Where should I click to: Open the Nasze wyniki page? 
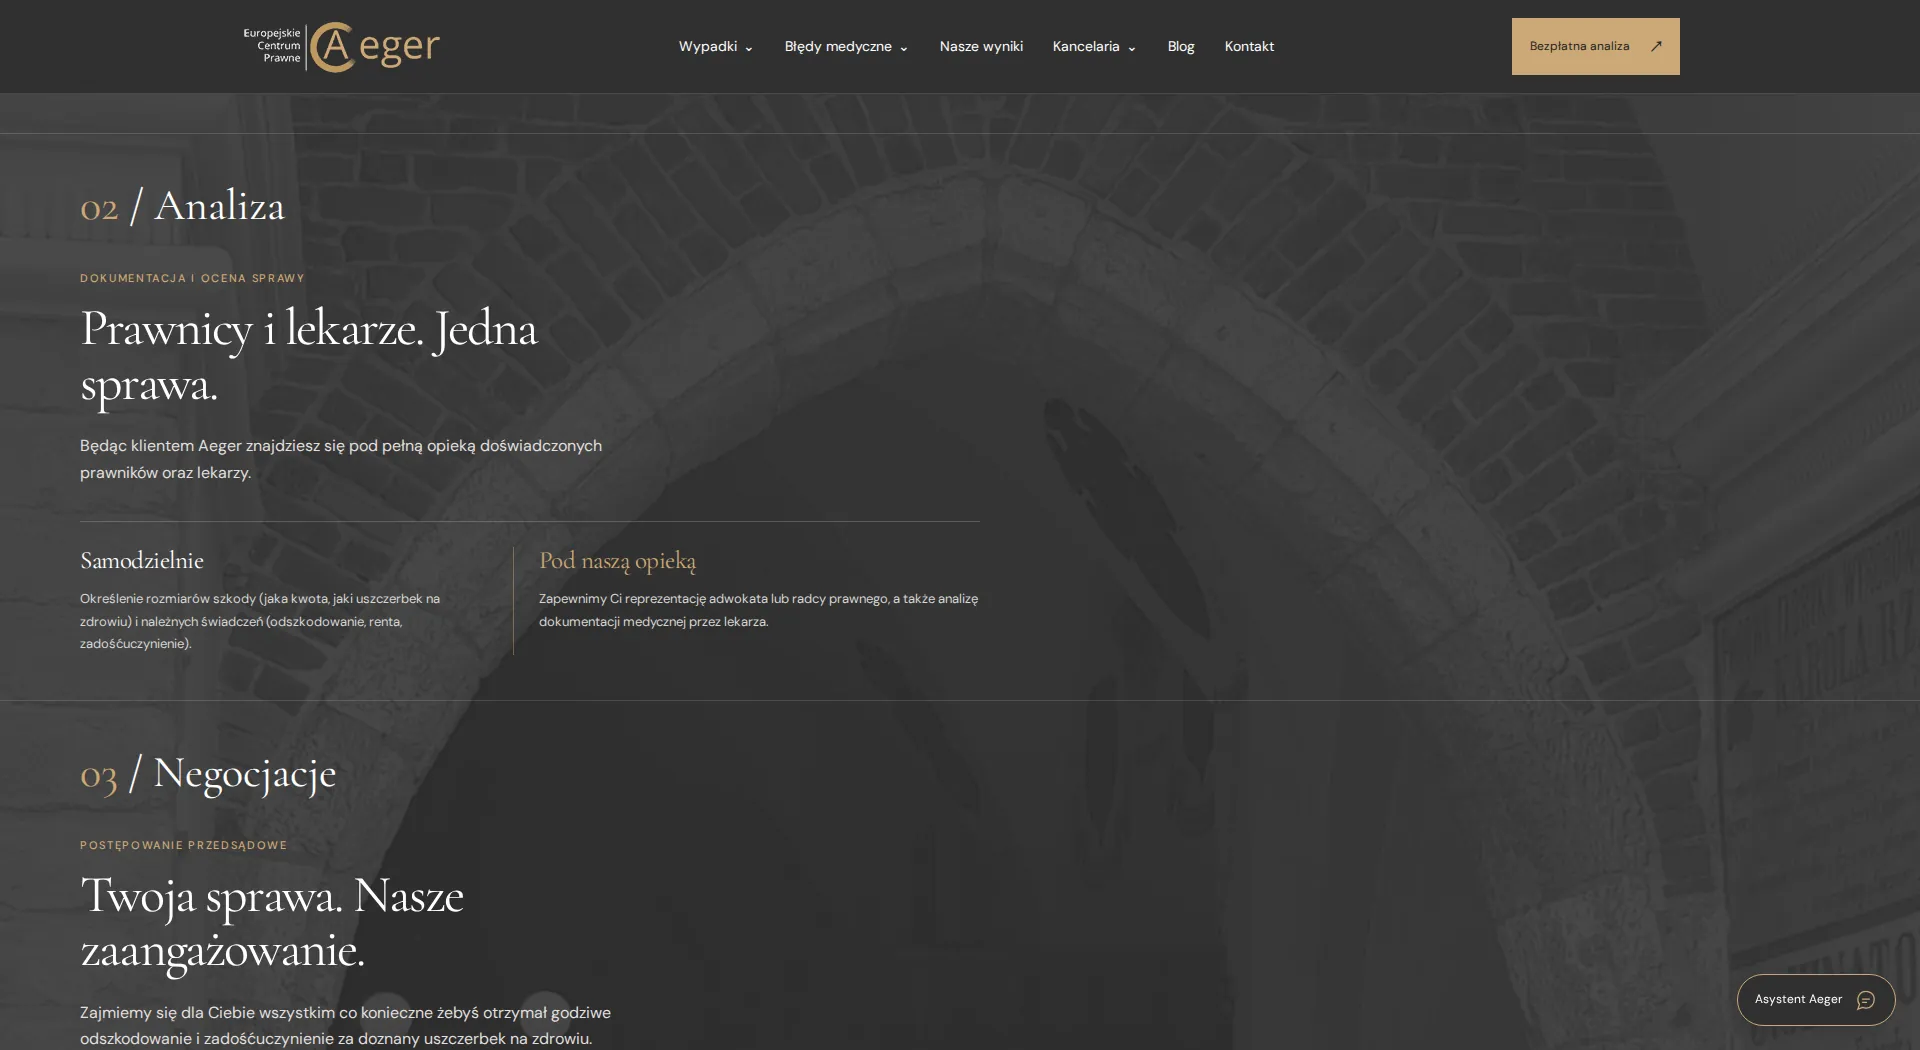point(981,47)
